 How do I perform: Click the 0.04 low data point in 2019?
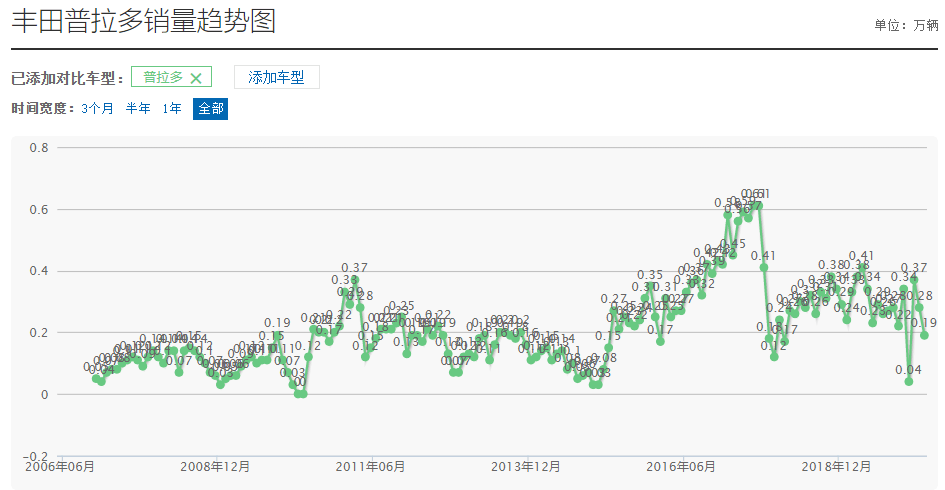909,382
